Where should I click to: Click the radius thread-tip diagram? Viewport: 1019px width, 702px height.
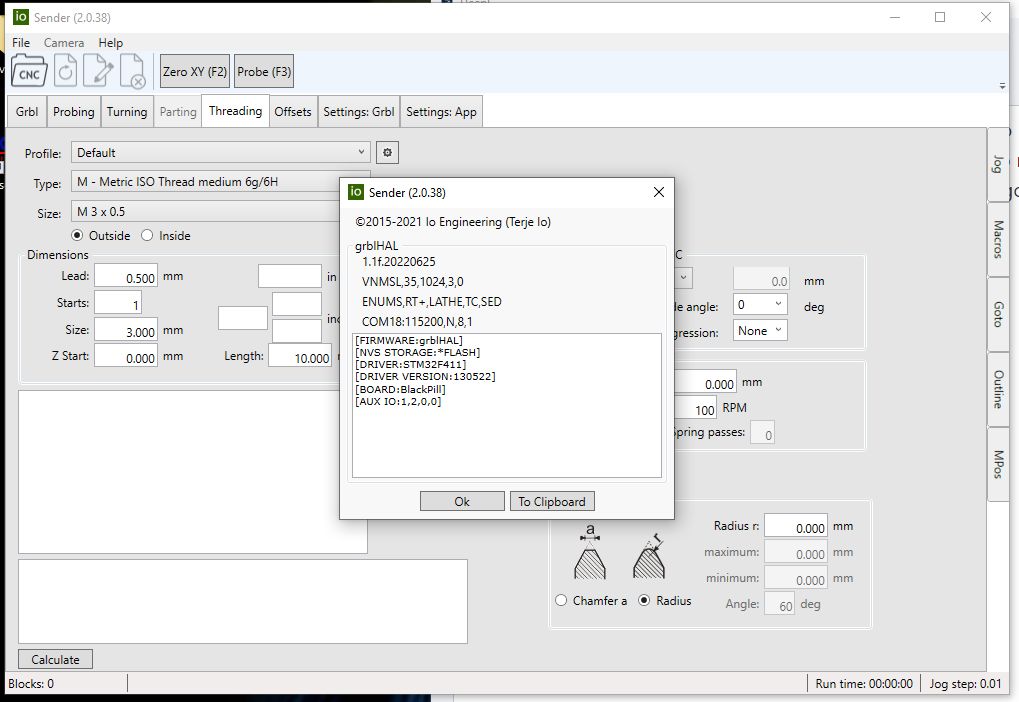(x=649, y=556)
